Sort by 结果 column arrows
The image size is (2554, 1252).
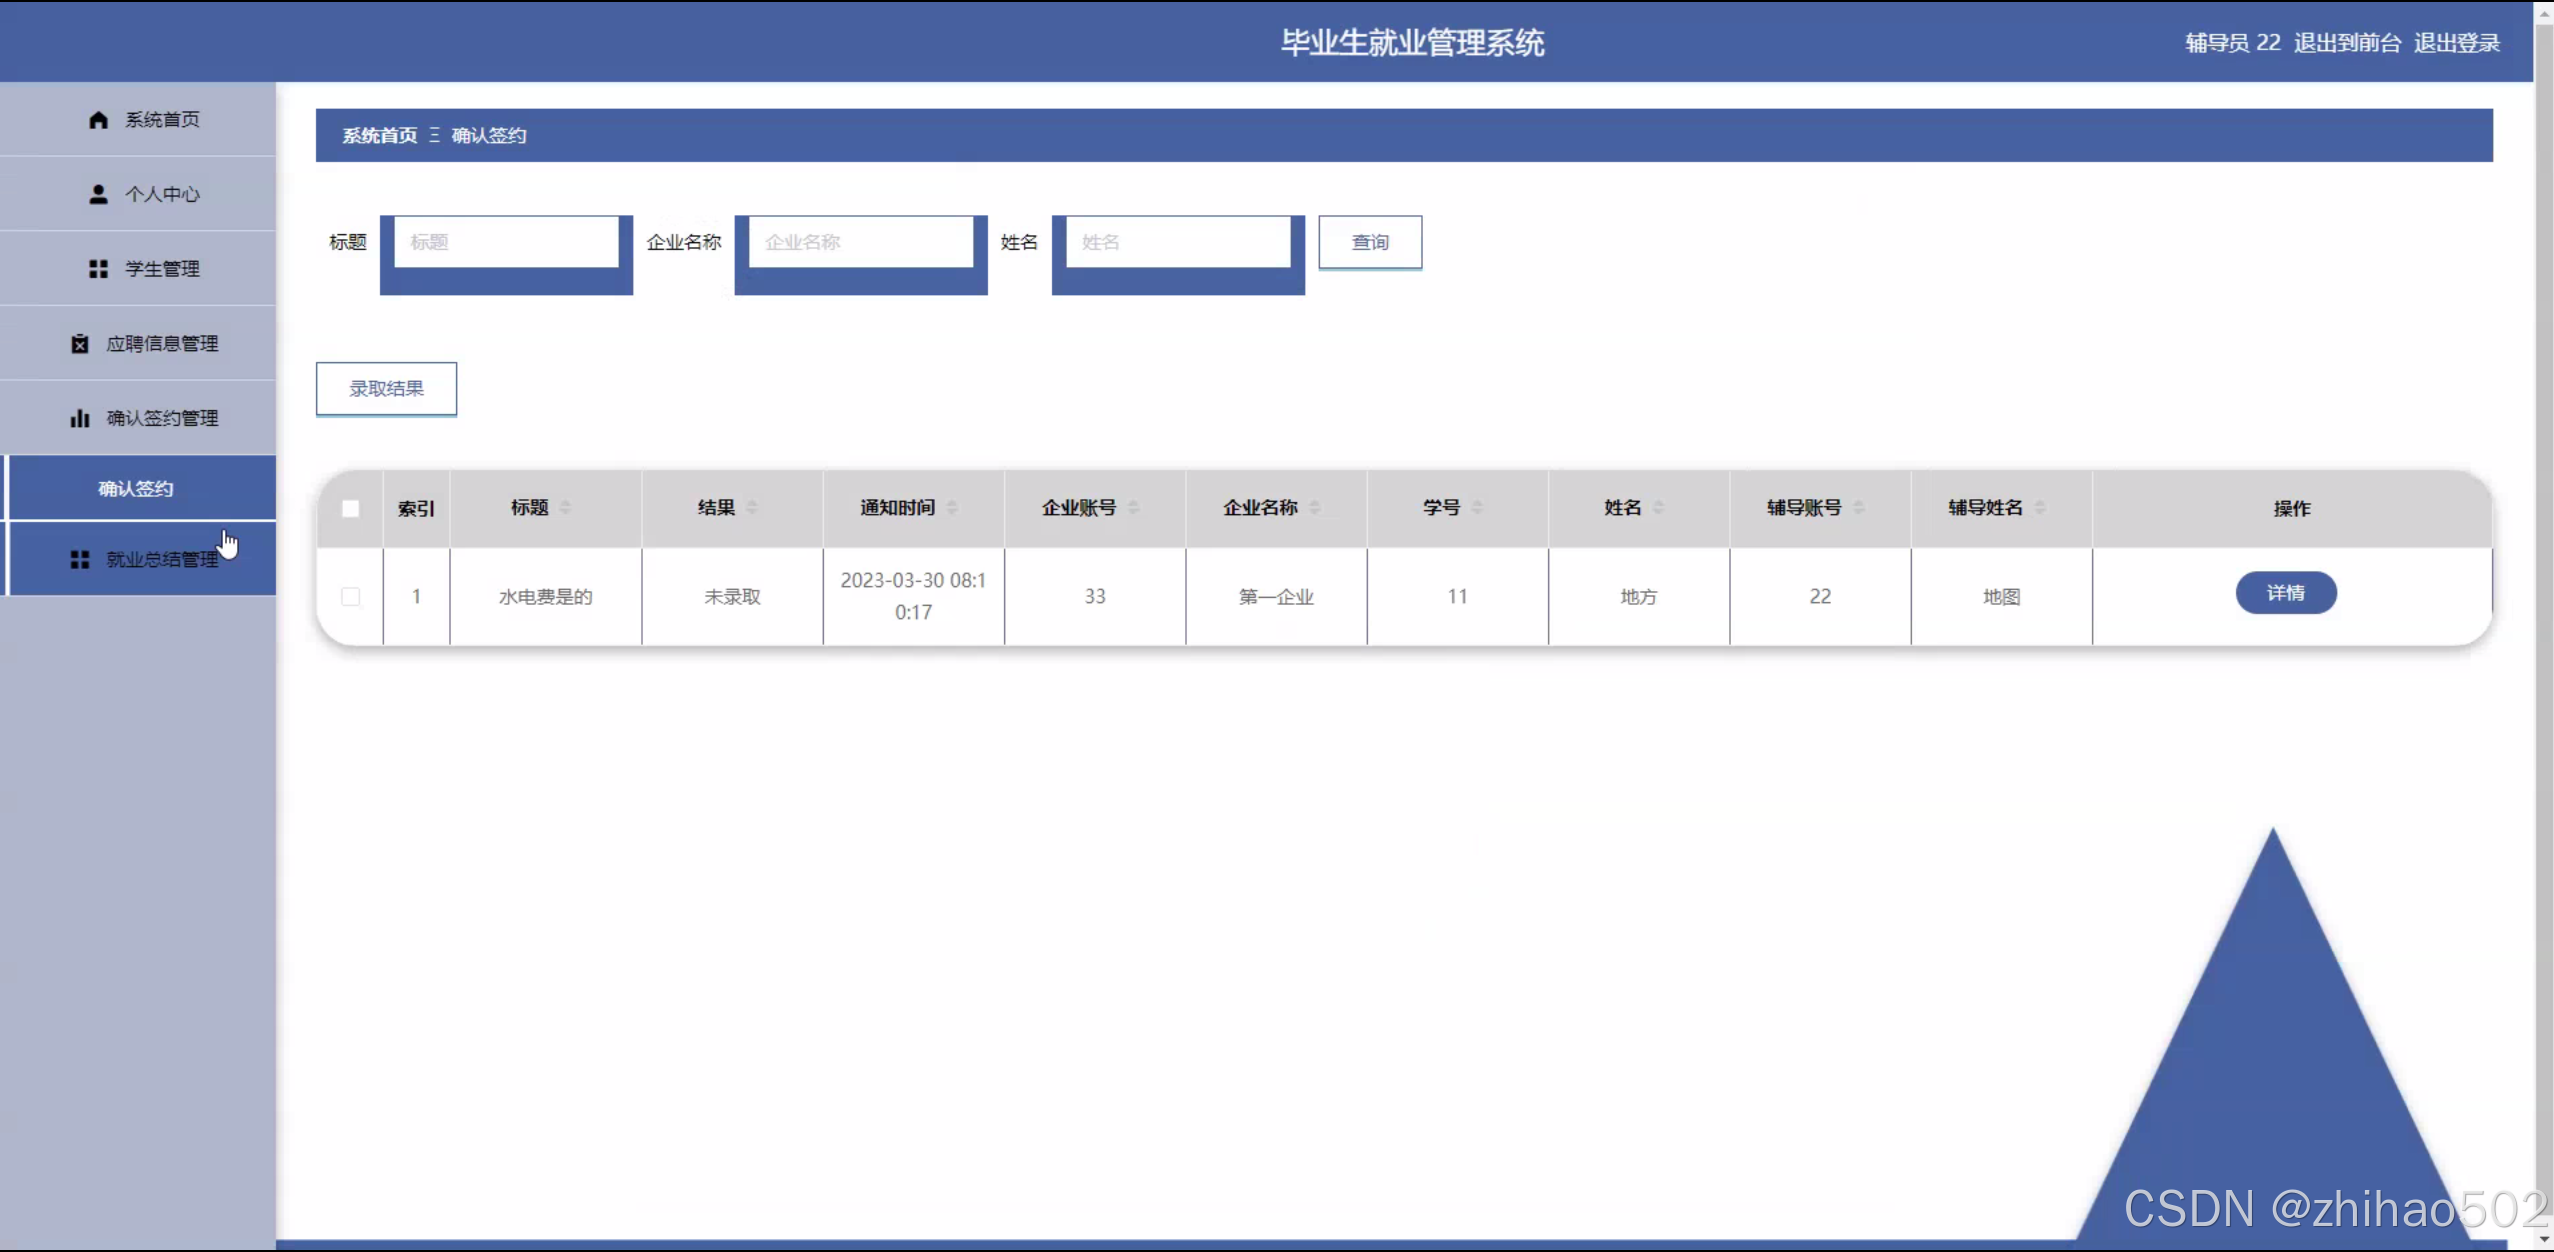[x=752, y=507]
